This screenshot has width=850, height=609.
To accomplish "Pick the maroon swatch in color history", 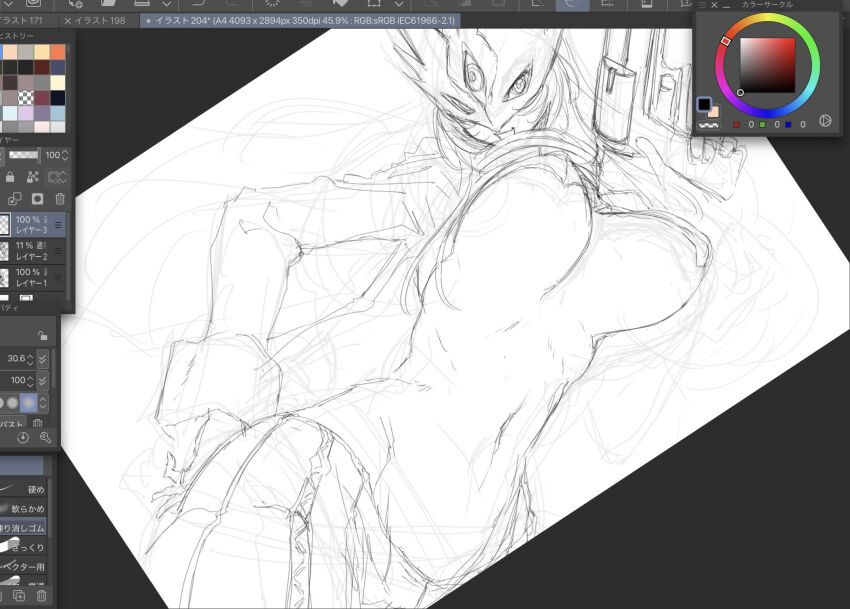I will tap(42, 98).
